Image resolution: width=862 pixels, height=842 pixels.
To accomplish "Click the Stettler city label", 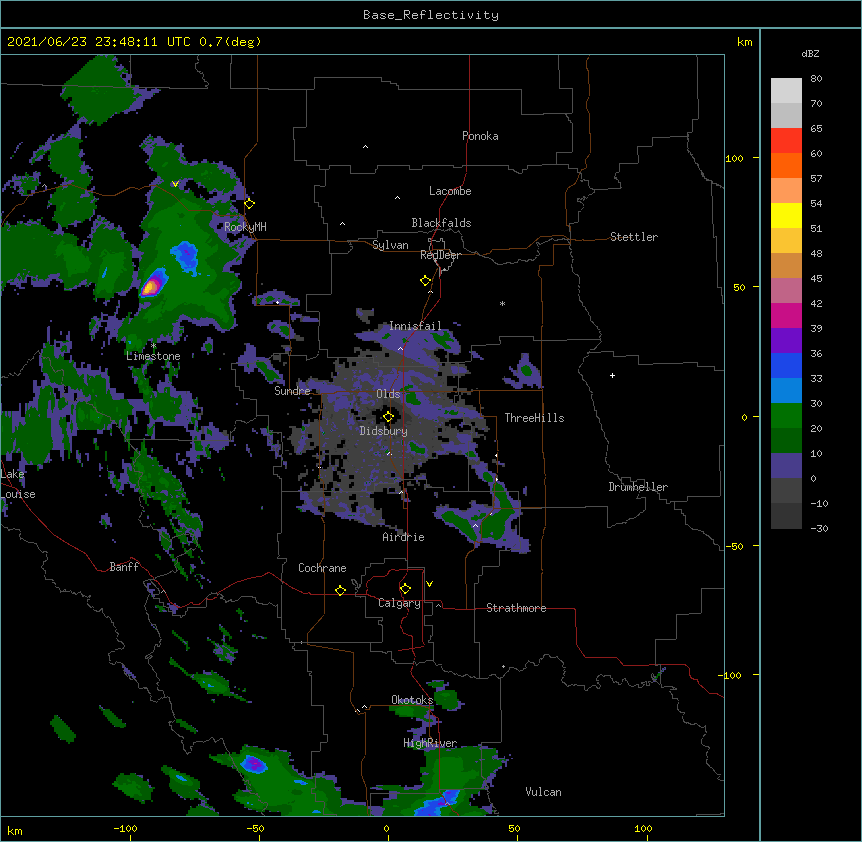I will (x=634, y=237).
